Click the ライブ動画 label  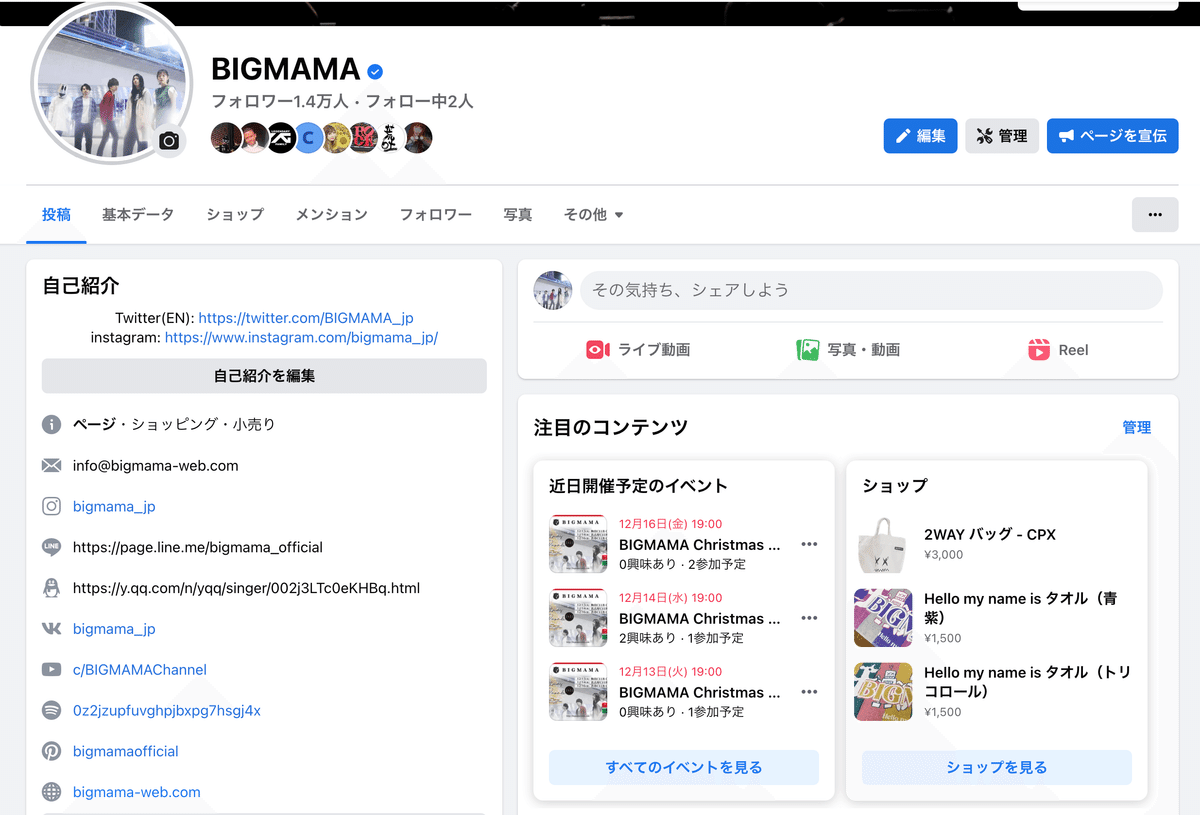(654, 350)
